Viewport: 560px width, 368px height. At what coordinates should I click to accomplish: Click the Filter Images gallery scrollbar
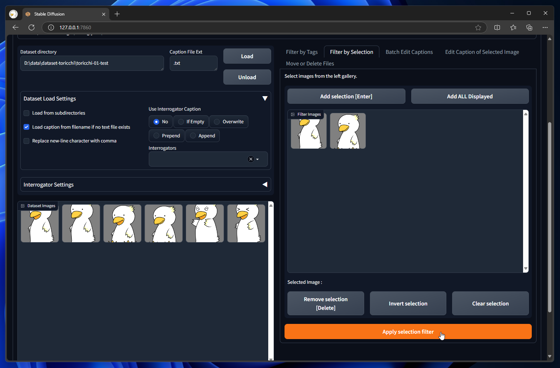pyautogui.click(x=525, y=191)
